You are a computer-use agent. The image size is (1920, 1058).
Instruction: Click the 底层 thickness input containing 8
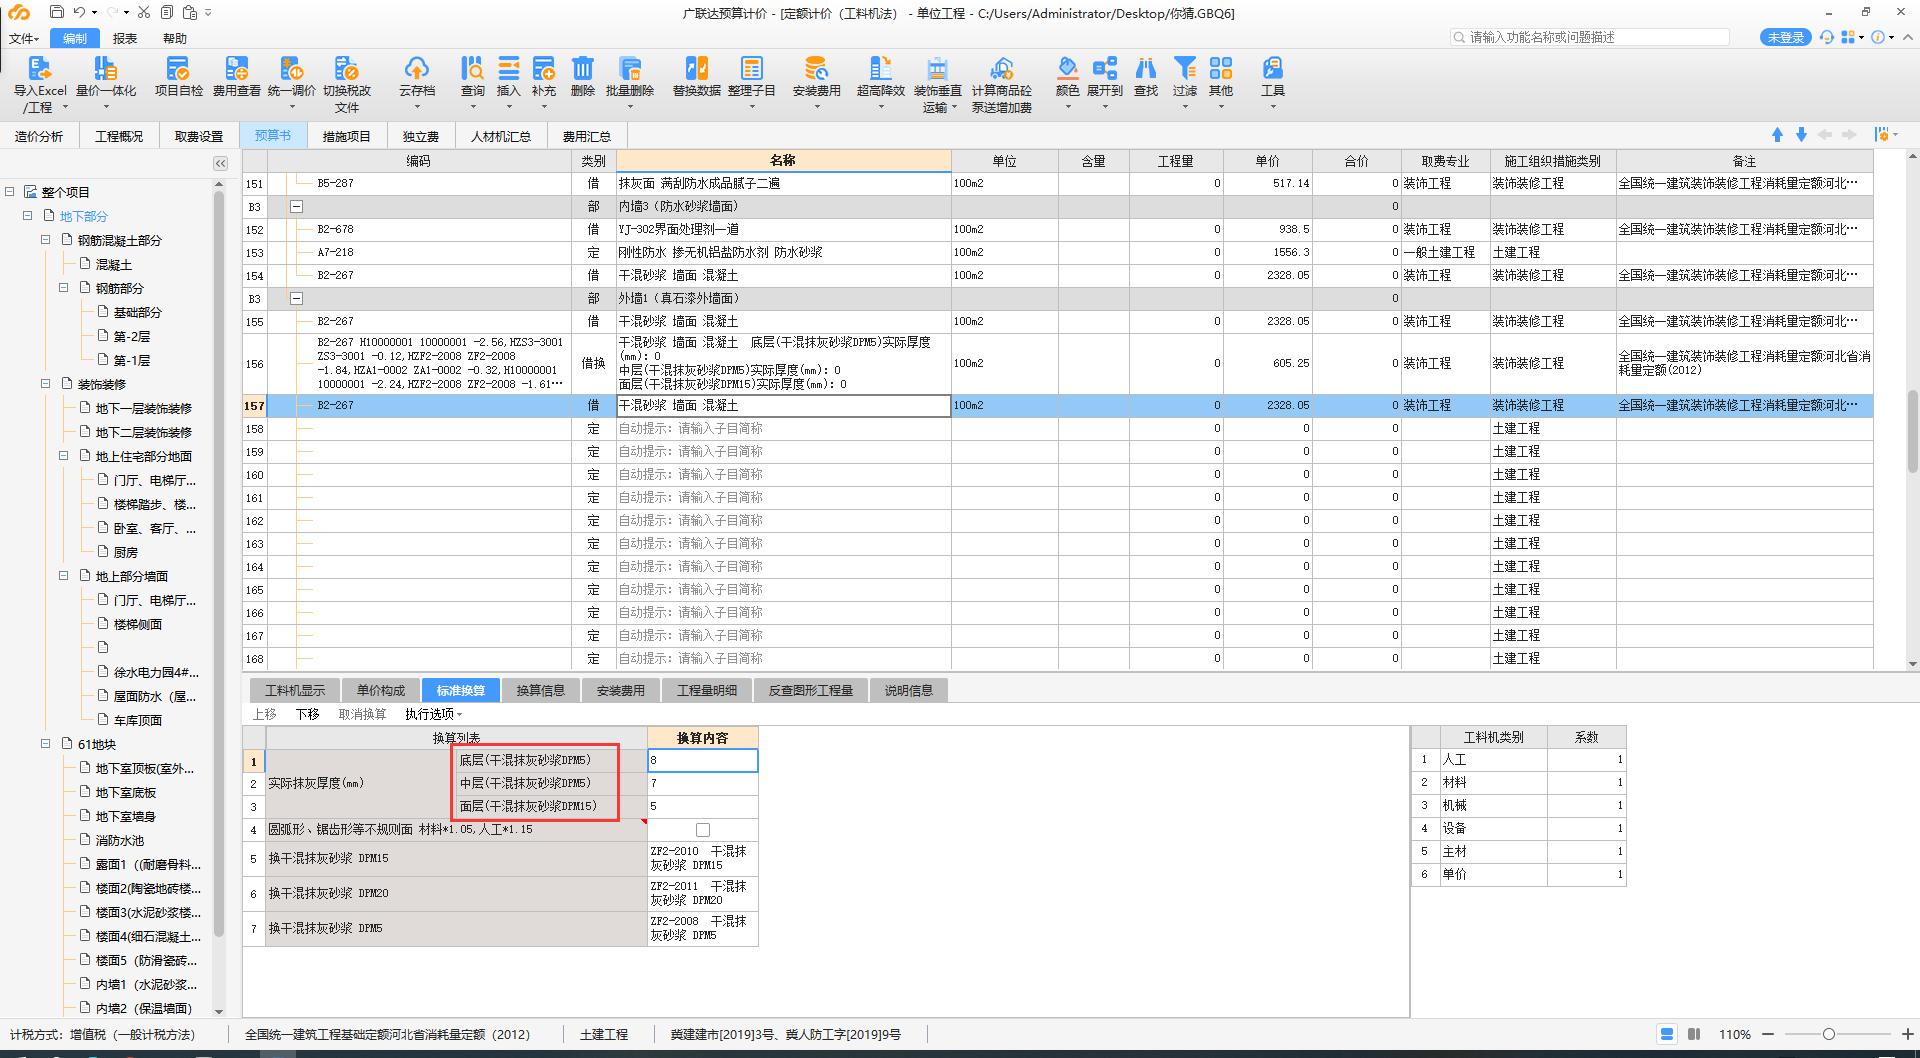702,760
